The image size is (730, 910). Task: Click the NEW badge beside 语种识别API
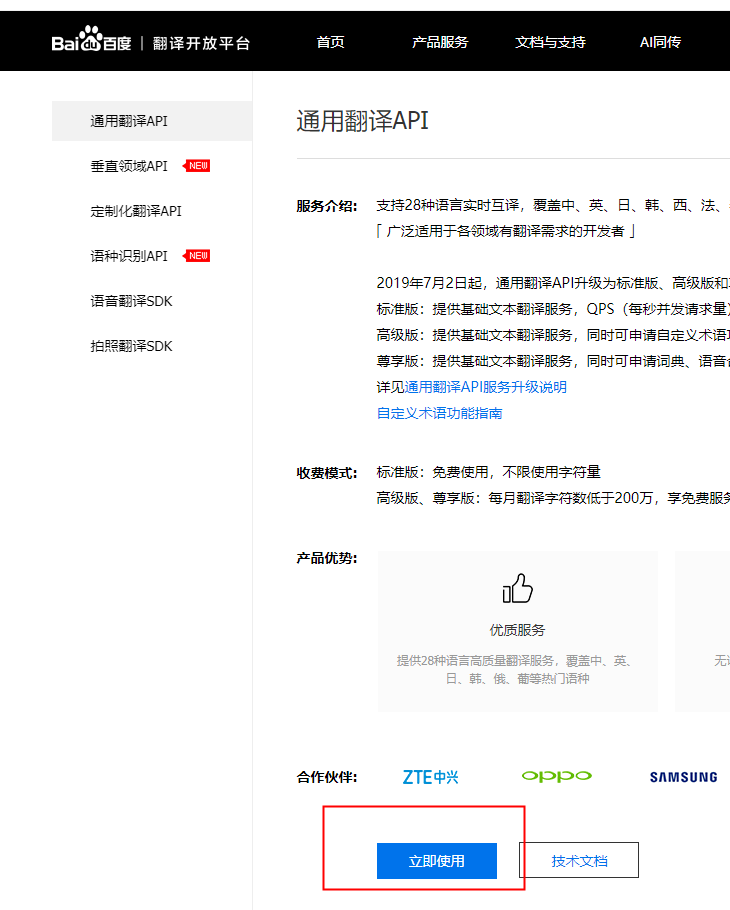coord(197,256)
